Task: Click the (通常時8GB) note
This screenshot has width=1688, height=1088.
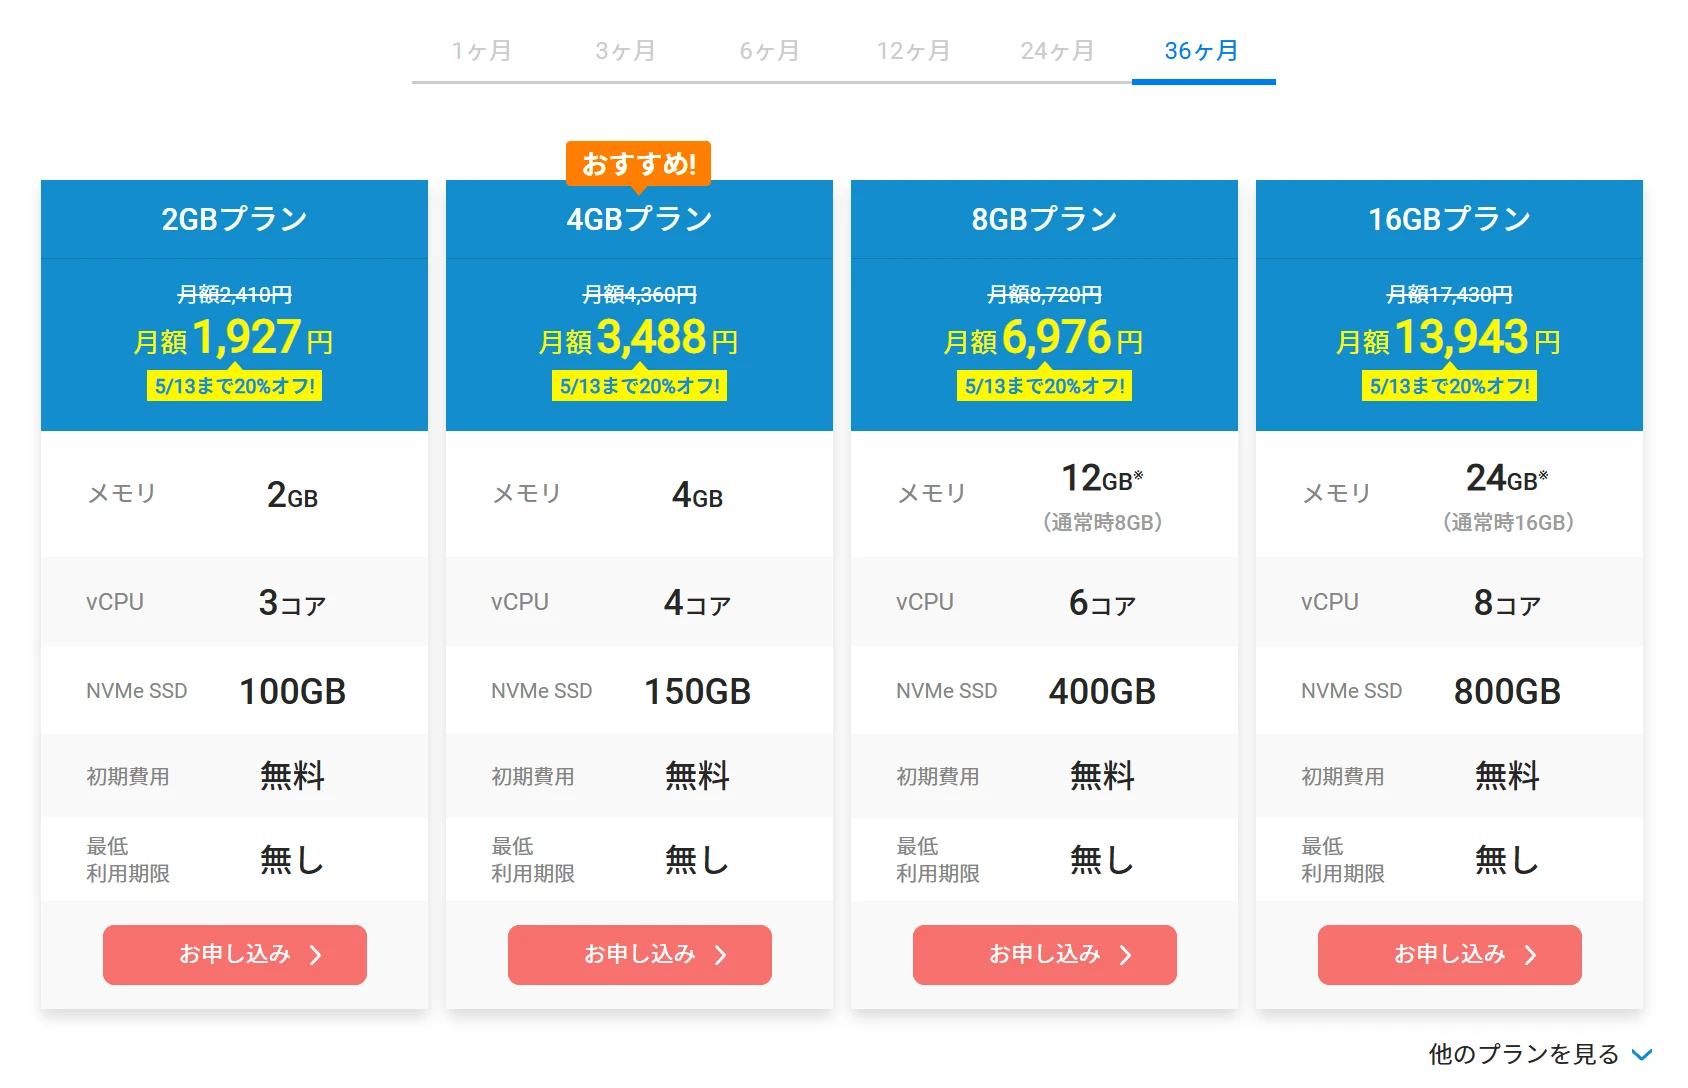Action: click(x=1102, y=522)
